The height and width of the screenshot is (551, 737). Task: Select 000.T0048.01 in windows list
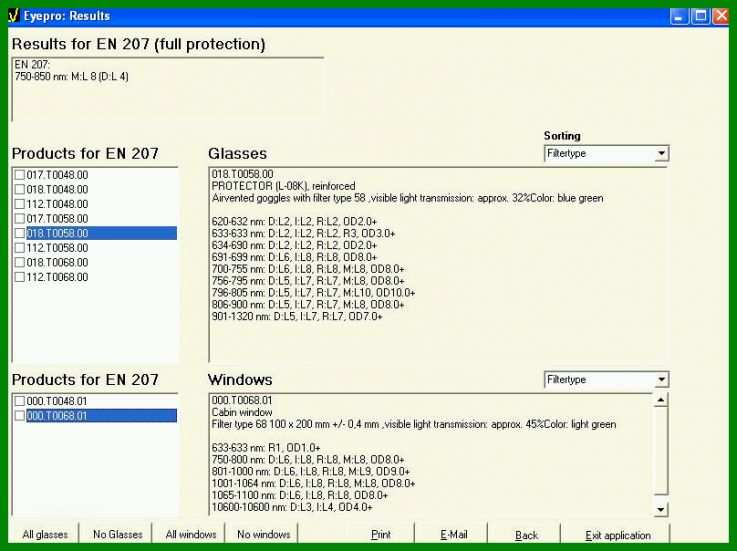(57, 401)
